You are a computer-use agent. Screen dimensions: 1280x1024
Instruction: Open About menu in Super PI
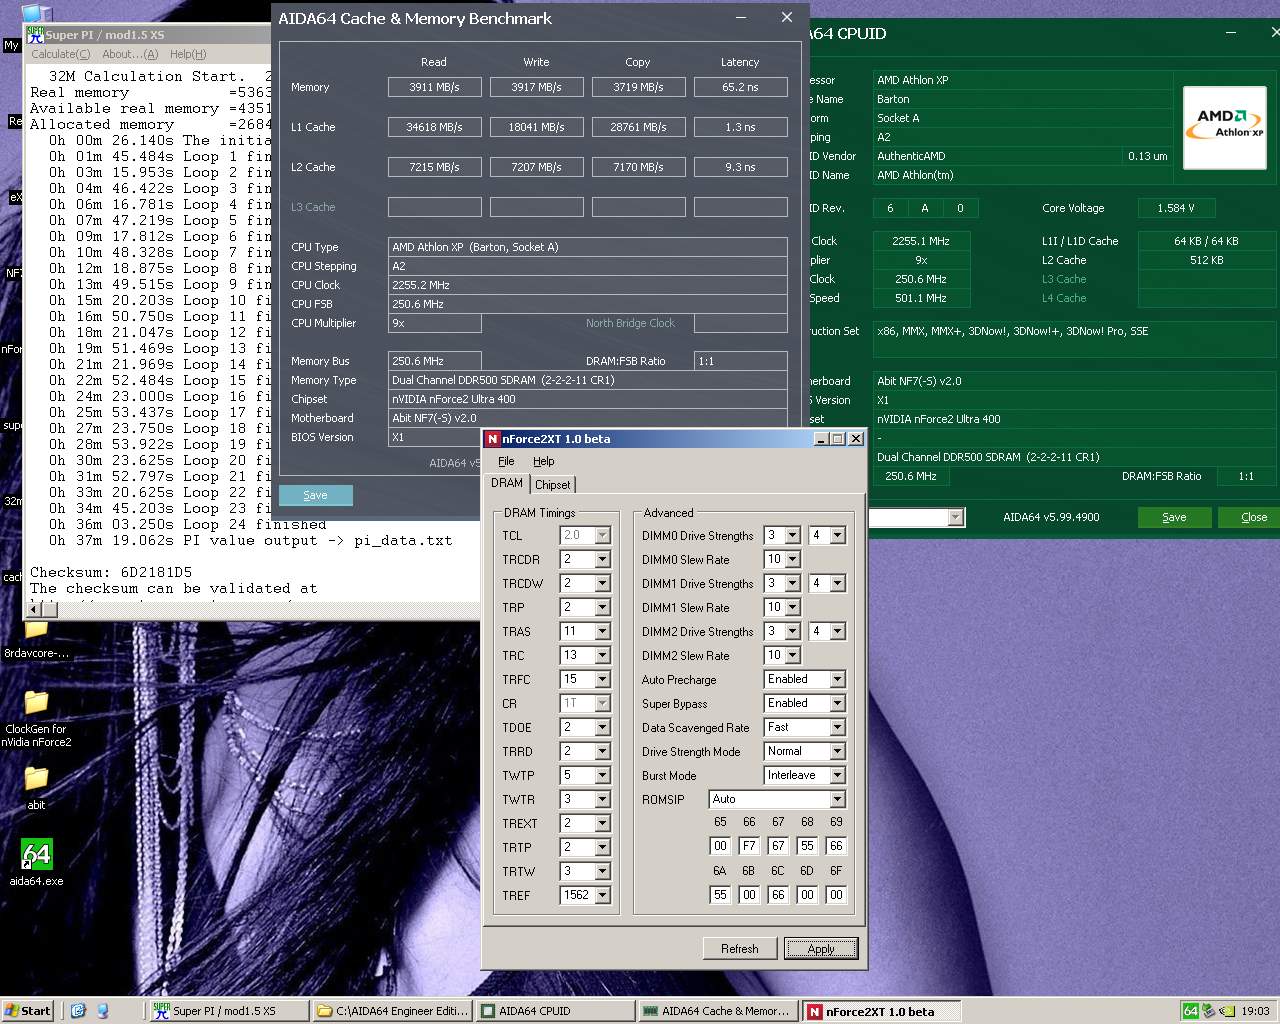(130, 54)
